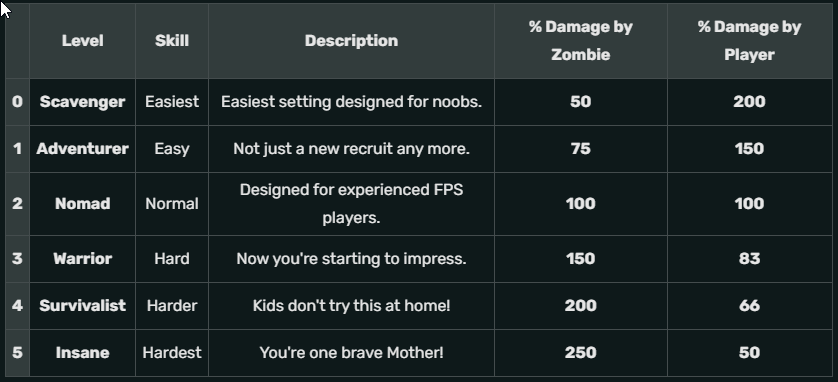Click 'You're one brave Mother!' description

tap(351, 353)
